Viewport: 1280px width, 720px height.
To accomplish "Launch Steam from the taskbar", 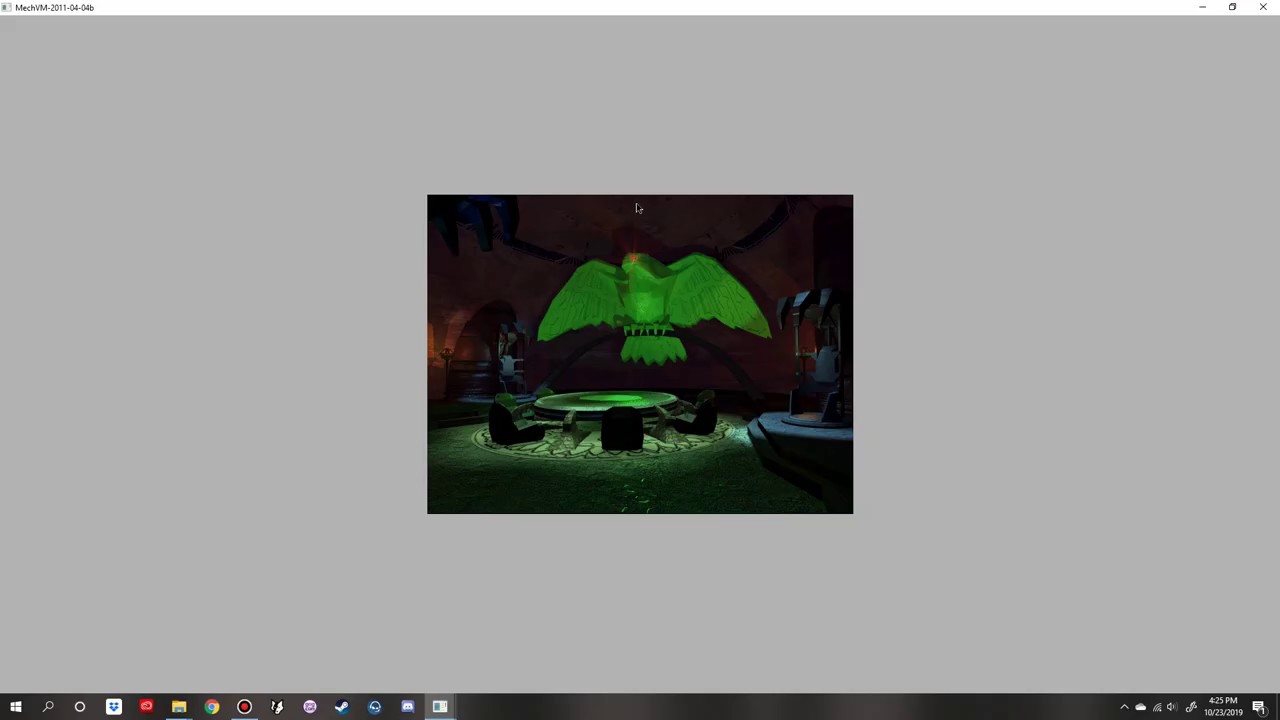I will point(342,707).
